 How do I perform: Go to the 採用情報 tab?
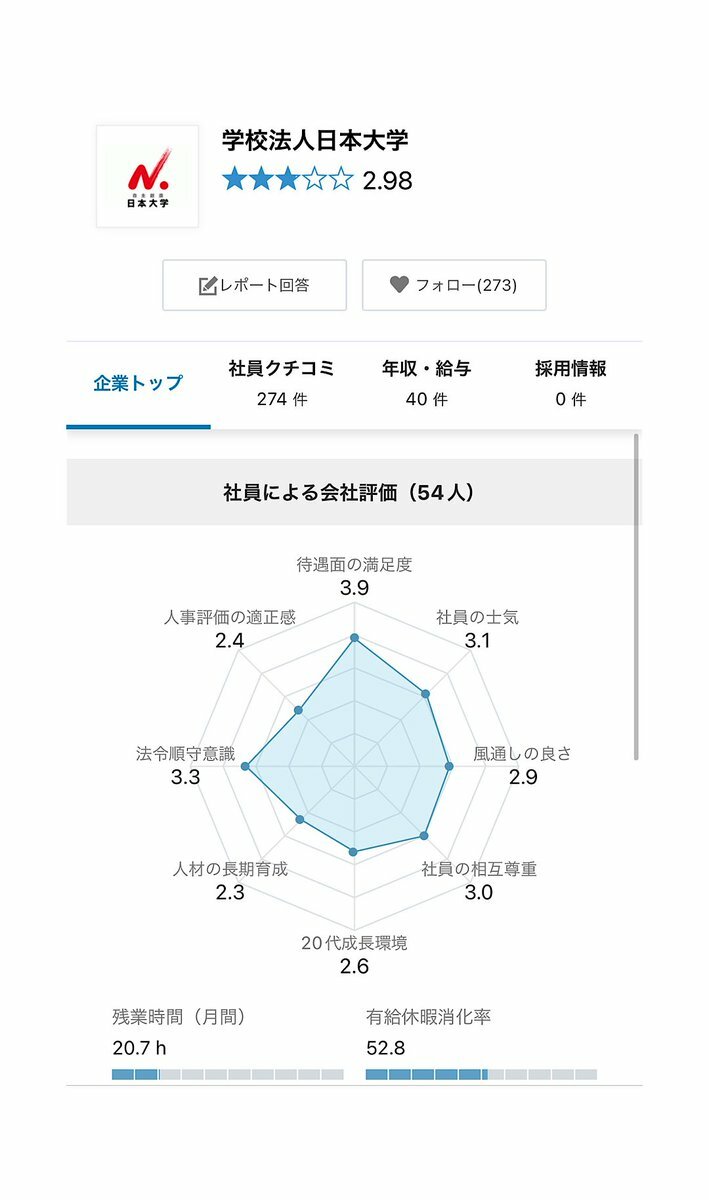[571, 384]
